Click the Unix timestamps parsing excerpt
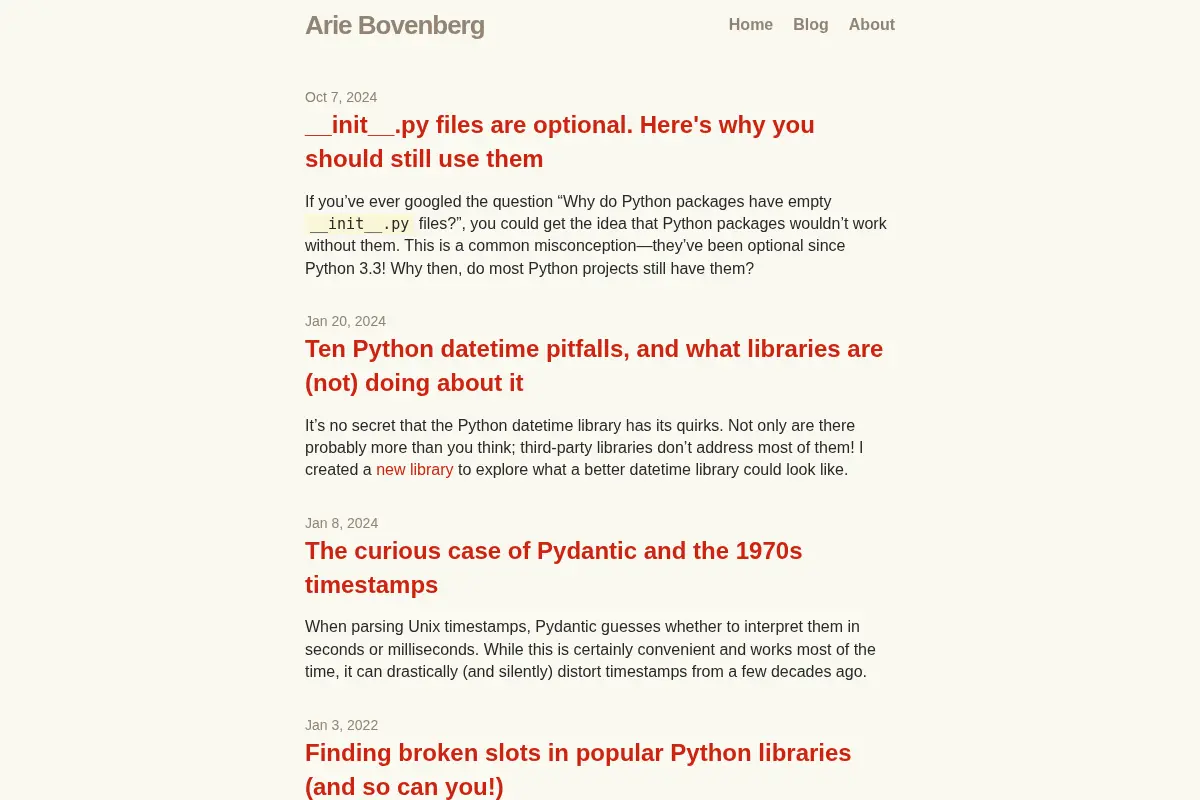 tap(590, 649)
